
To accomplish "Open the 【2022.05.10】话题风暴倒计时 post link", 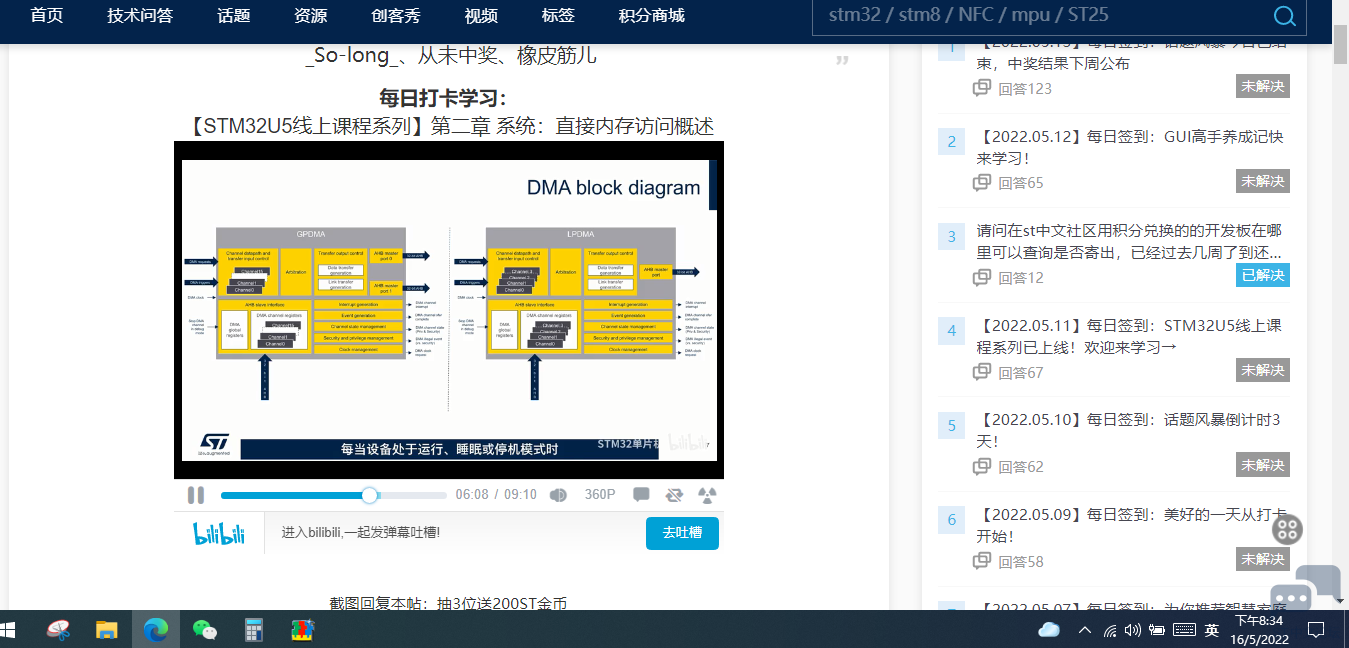I will click(x=1127, y=430).
